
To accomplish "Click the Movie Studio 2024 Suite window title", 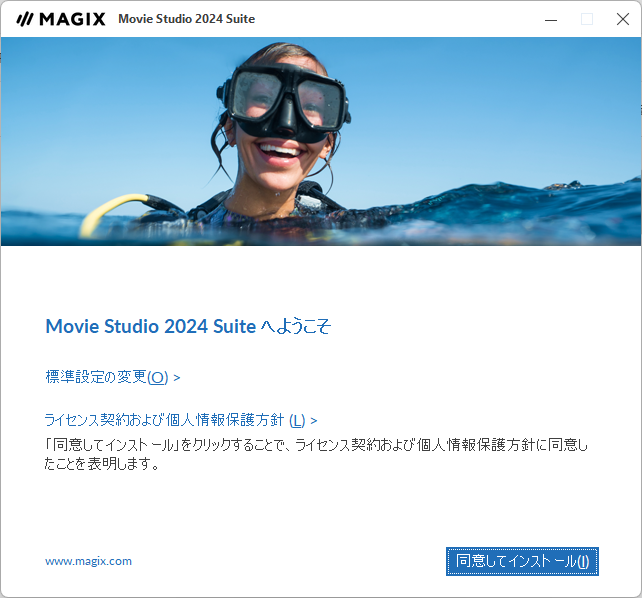I will pos(186,19).
